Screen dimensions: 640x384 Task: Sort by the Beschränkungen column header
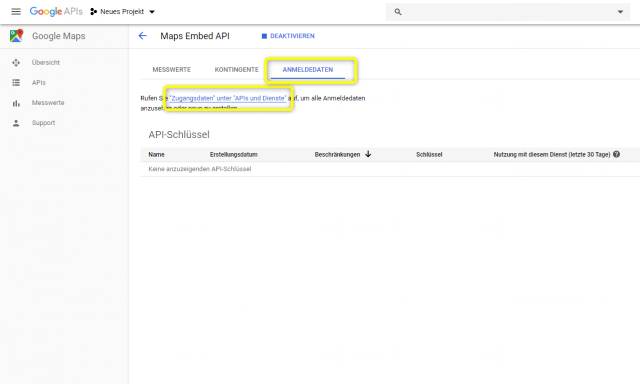(x=337, y=155)
